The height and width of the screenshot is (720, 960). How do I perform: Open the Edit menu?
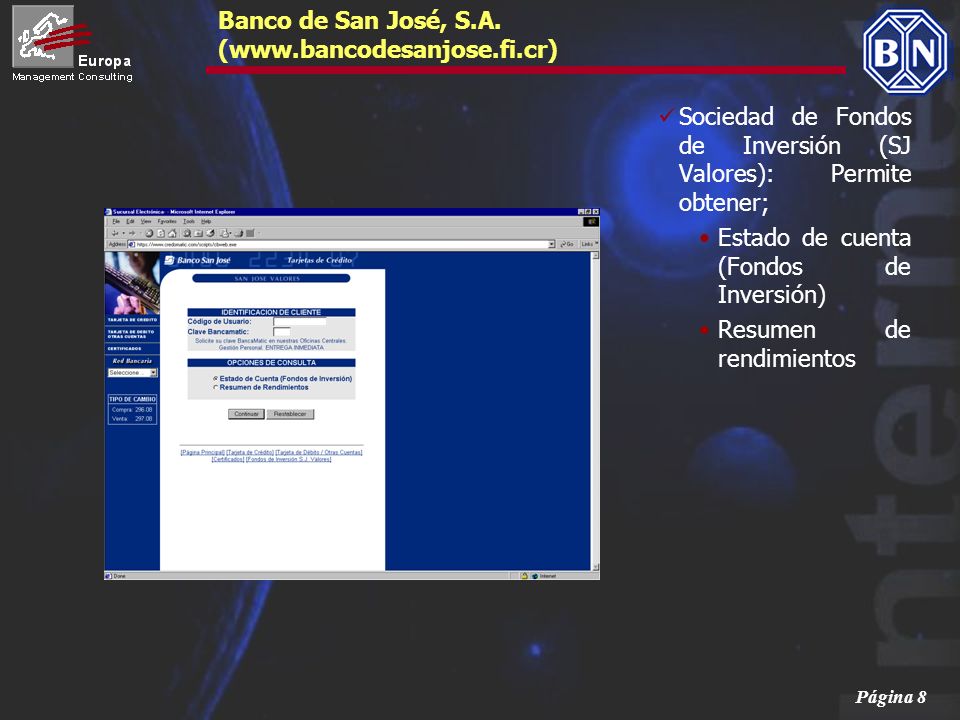[130, 222]
